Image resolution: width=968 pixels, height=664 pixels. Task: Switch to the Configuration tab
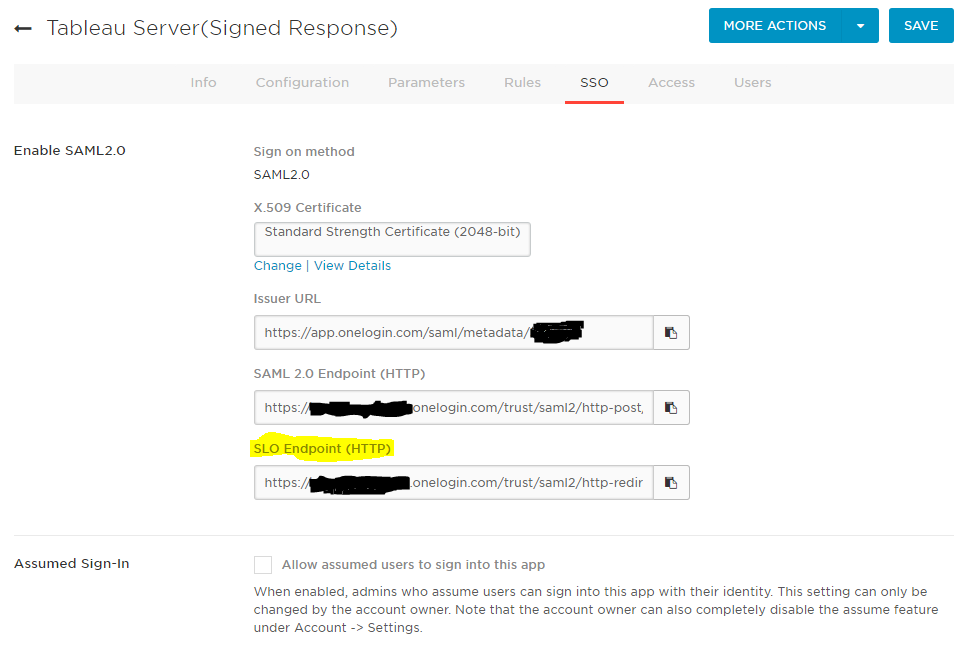point(302,83)
